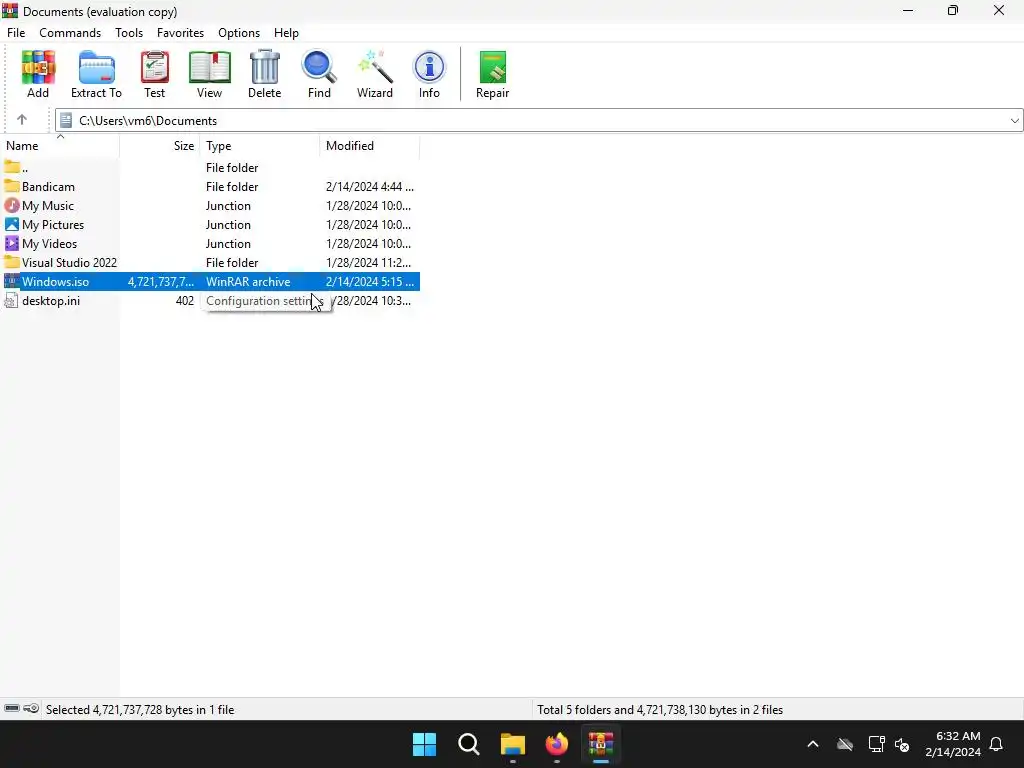Click the muted volume tray icon
The image size is (1024, 768).
point(902,744)
